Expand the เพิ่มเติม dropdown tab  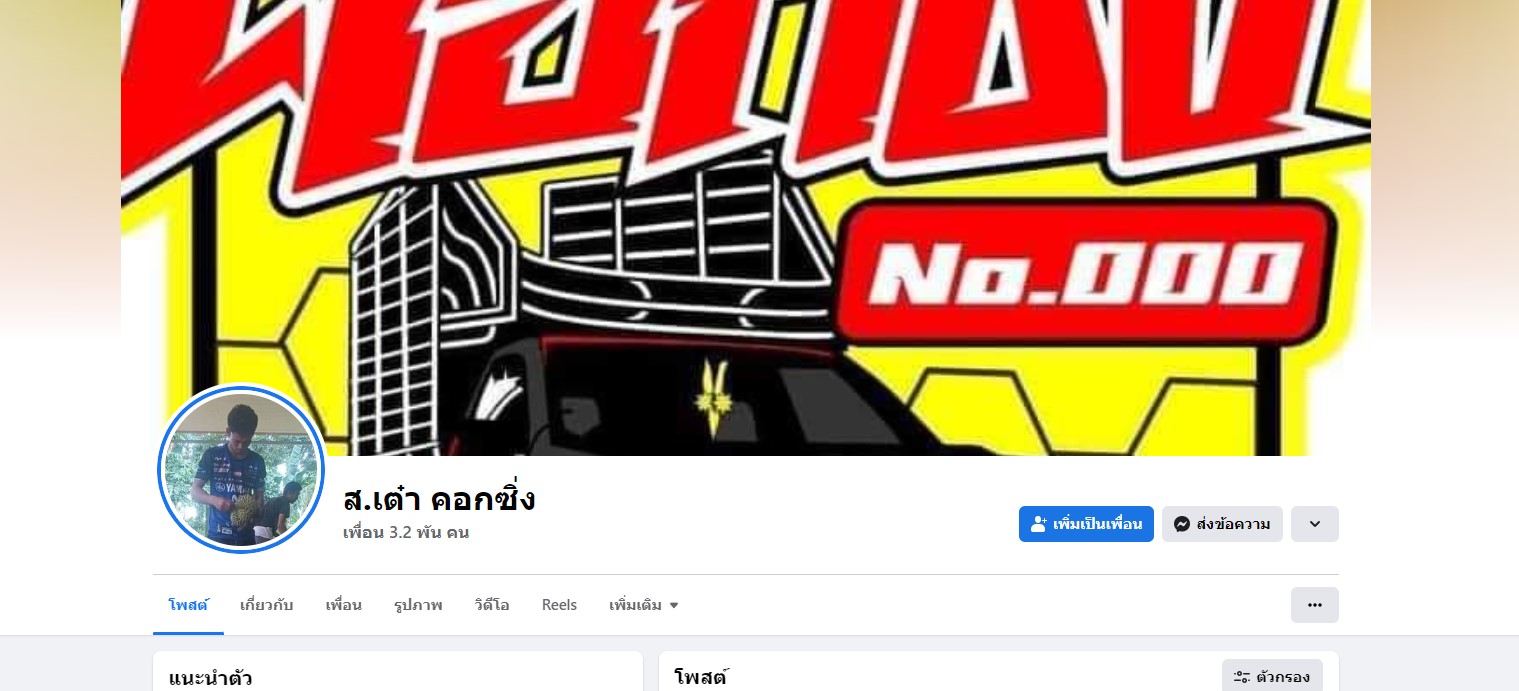[x=644, y=605]
